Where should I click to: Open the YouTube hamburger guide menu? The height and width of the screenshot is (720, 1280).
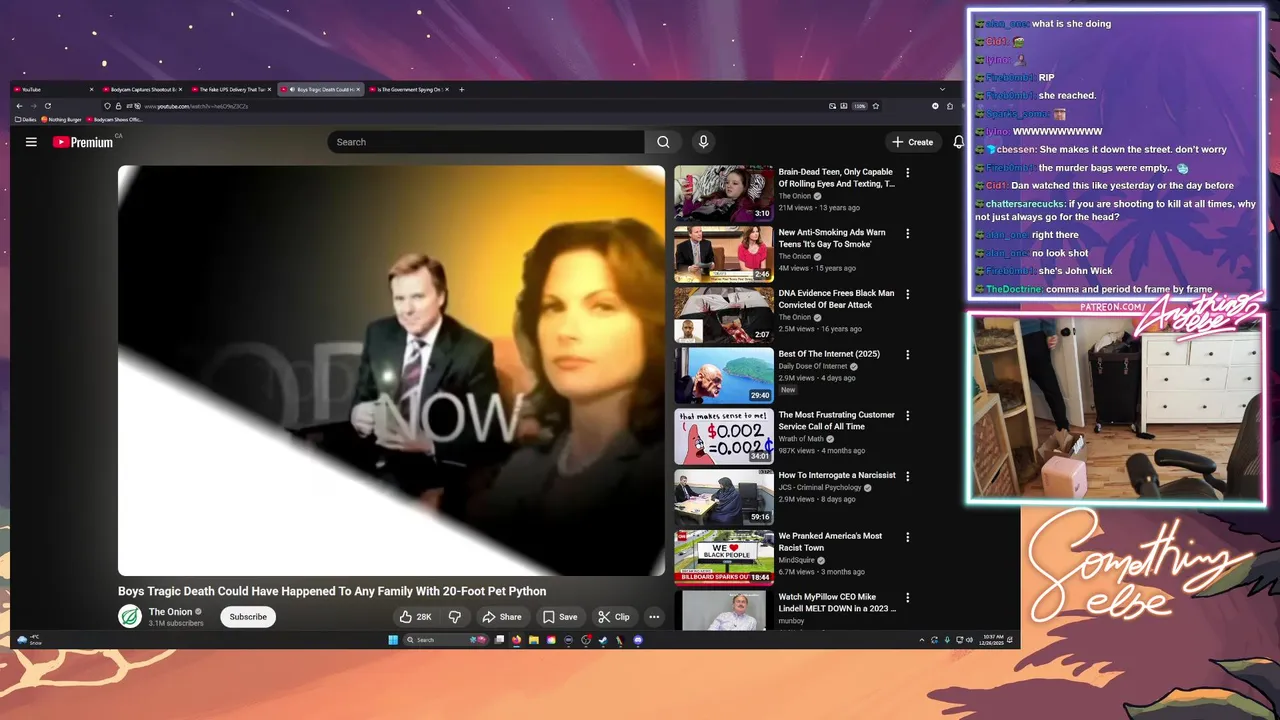click(31, 142)
